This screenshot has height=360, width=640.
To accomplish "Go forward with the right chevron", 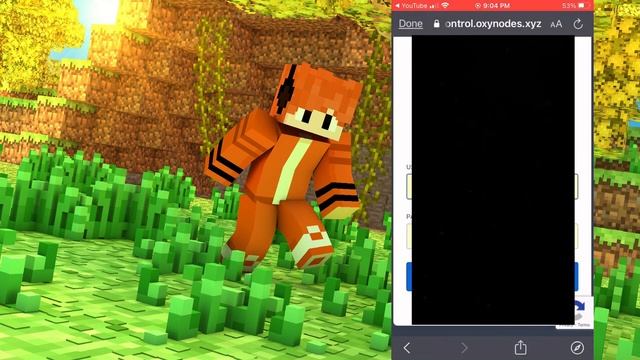I will pyautogui.click(x=464, y=348).
